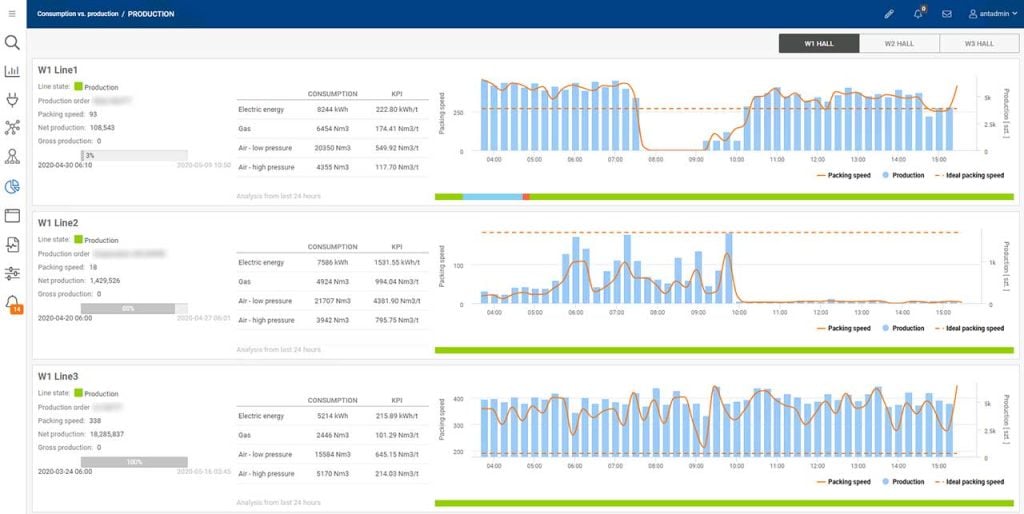Click the 3942 Nm3 value
Image resolution: width=1024 pixels, height=514 pixels.
tap(333, 321)
